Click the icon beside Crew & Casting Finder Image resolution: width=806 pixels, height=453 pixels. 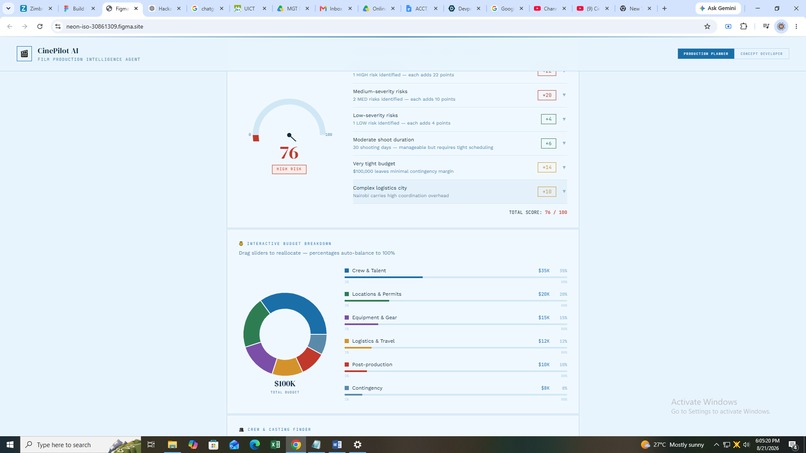pyautogui.click(x=241, y=429)
